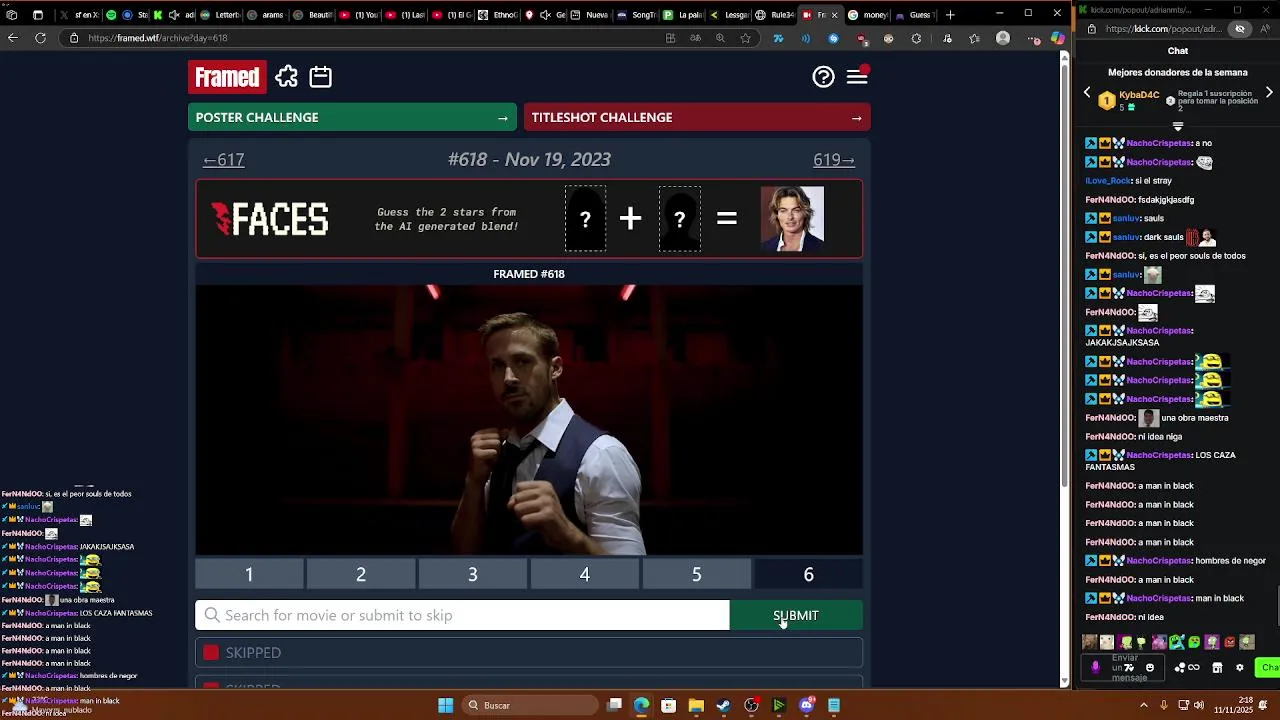Image resolution: width=1280 pixels, height=720 pixels.
Task: Open a new browser tab
Action: point(950,14)
